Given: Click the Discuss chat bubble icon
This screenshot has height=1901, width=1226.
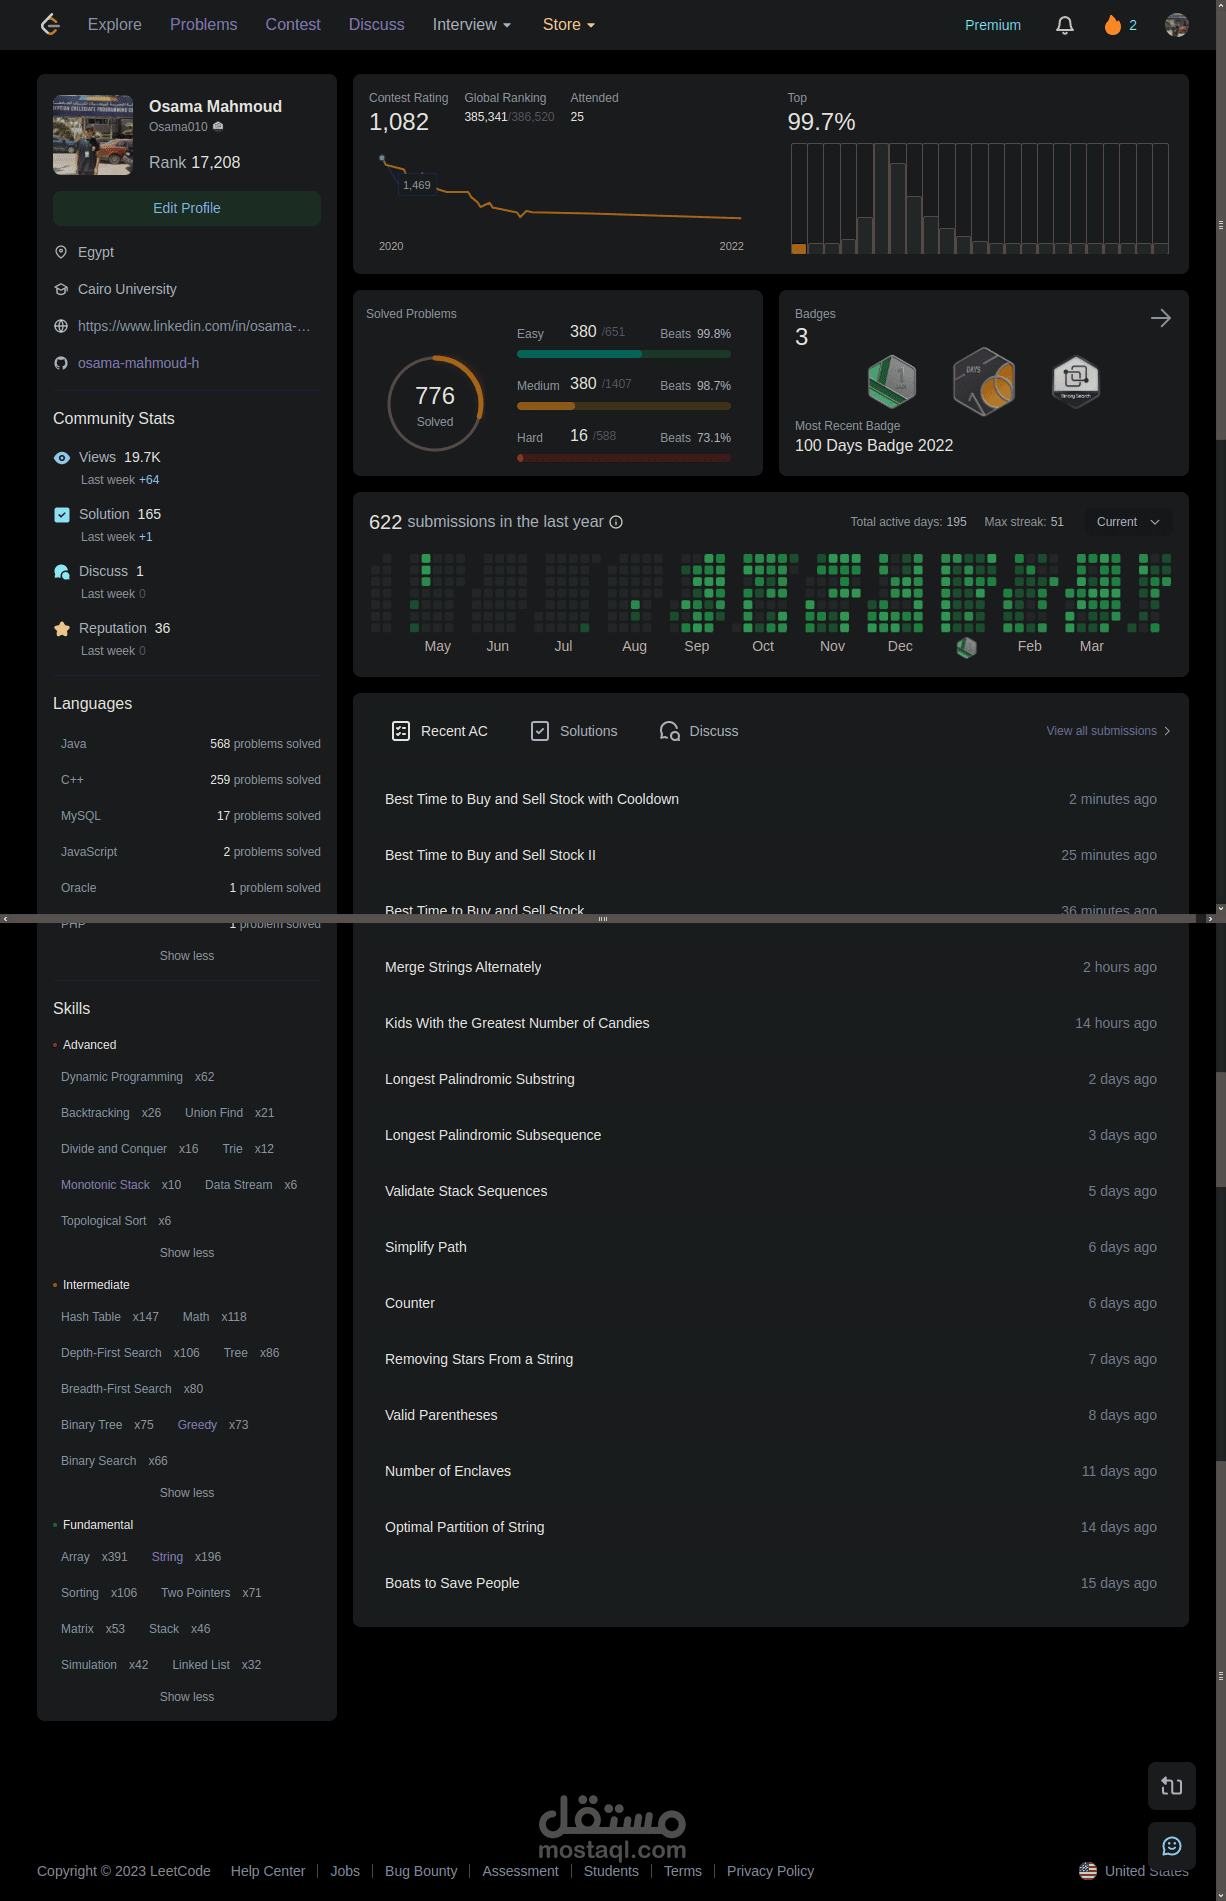Looking at the screenshot, I should click(62, 571).
